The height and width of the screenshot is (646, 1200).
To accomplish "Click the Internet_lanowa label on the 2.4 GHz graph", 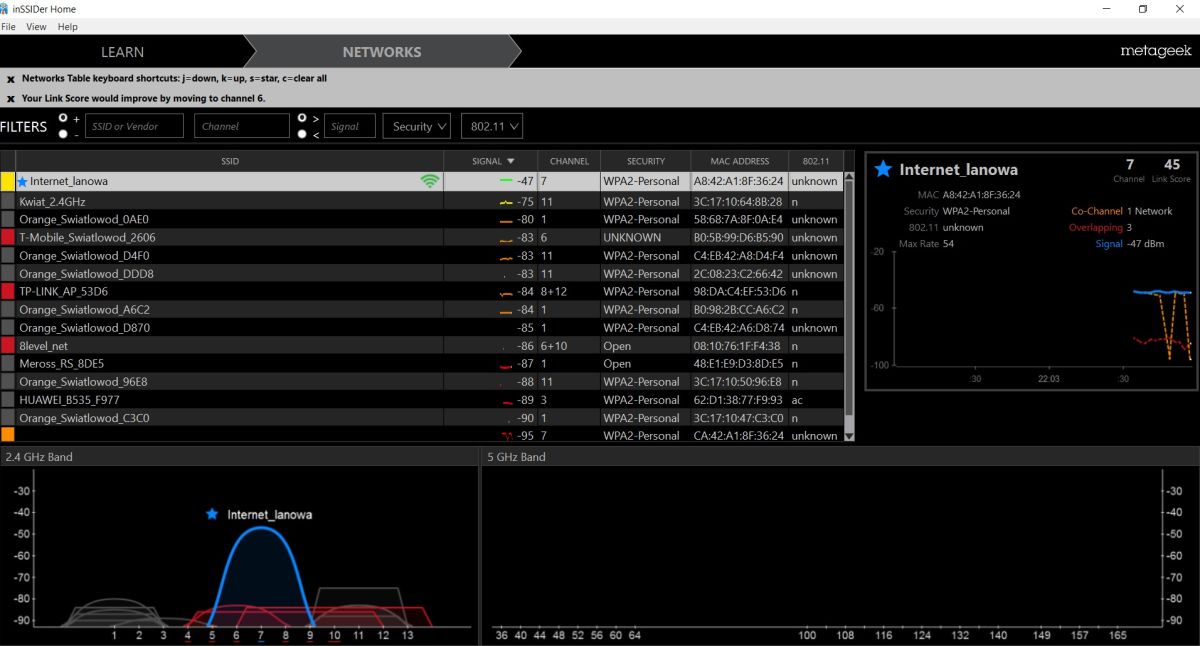I will pos(270,514).
